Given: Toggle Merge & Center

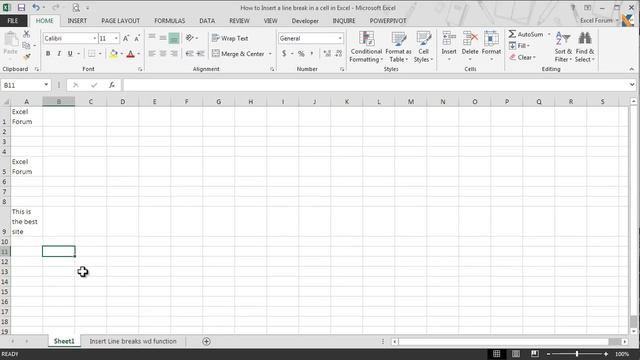Looking at the screenshot, I should point(238,53).
